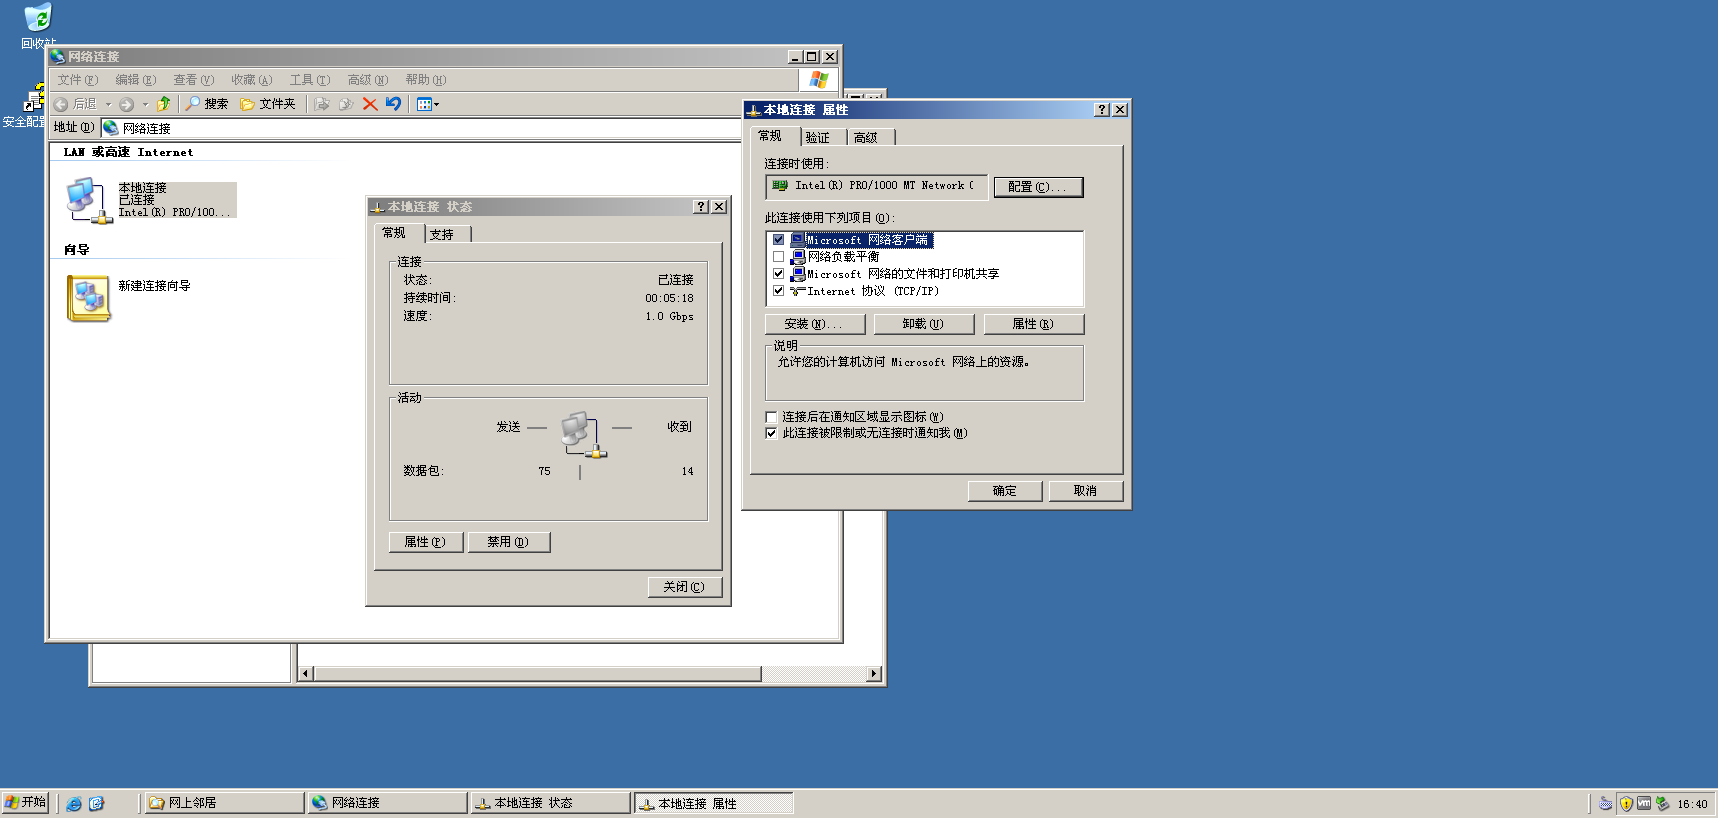Click the 回收站 Recycle Bin desktop icon
Image resolution: width=1718 pixels, height=818 pixels.
coord(38,17)
